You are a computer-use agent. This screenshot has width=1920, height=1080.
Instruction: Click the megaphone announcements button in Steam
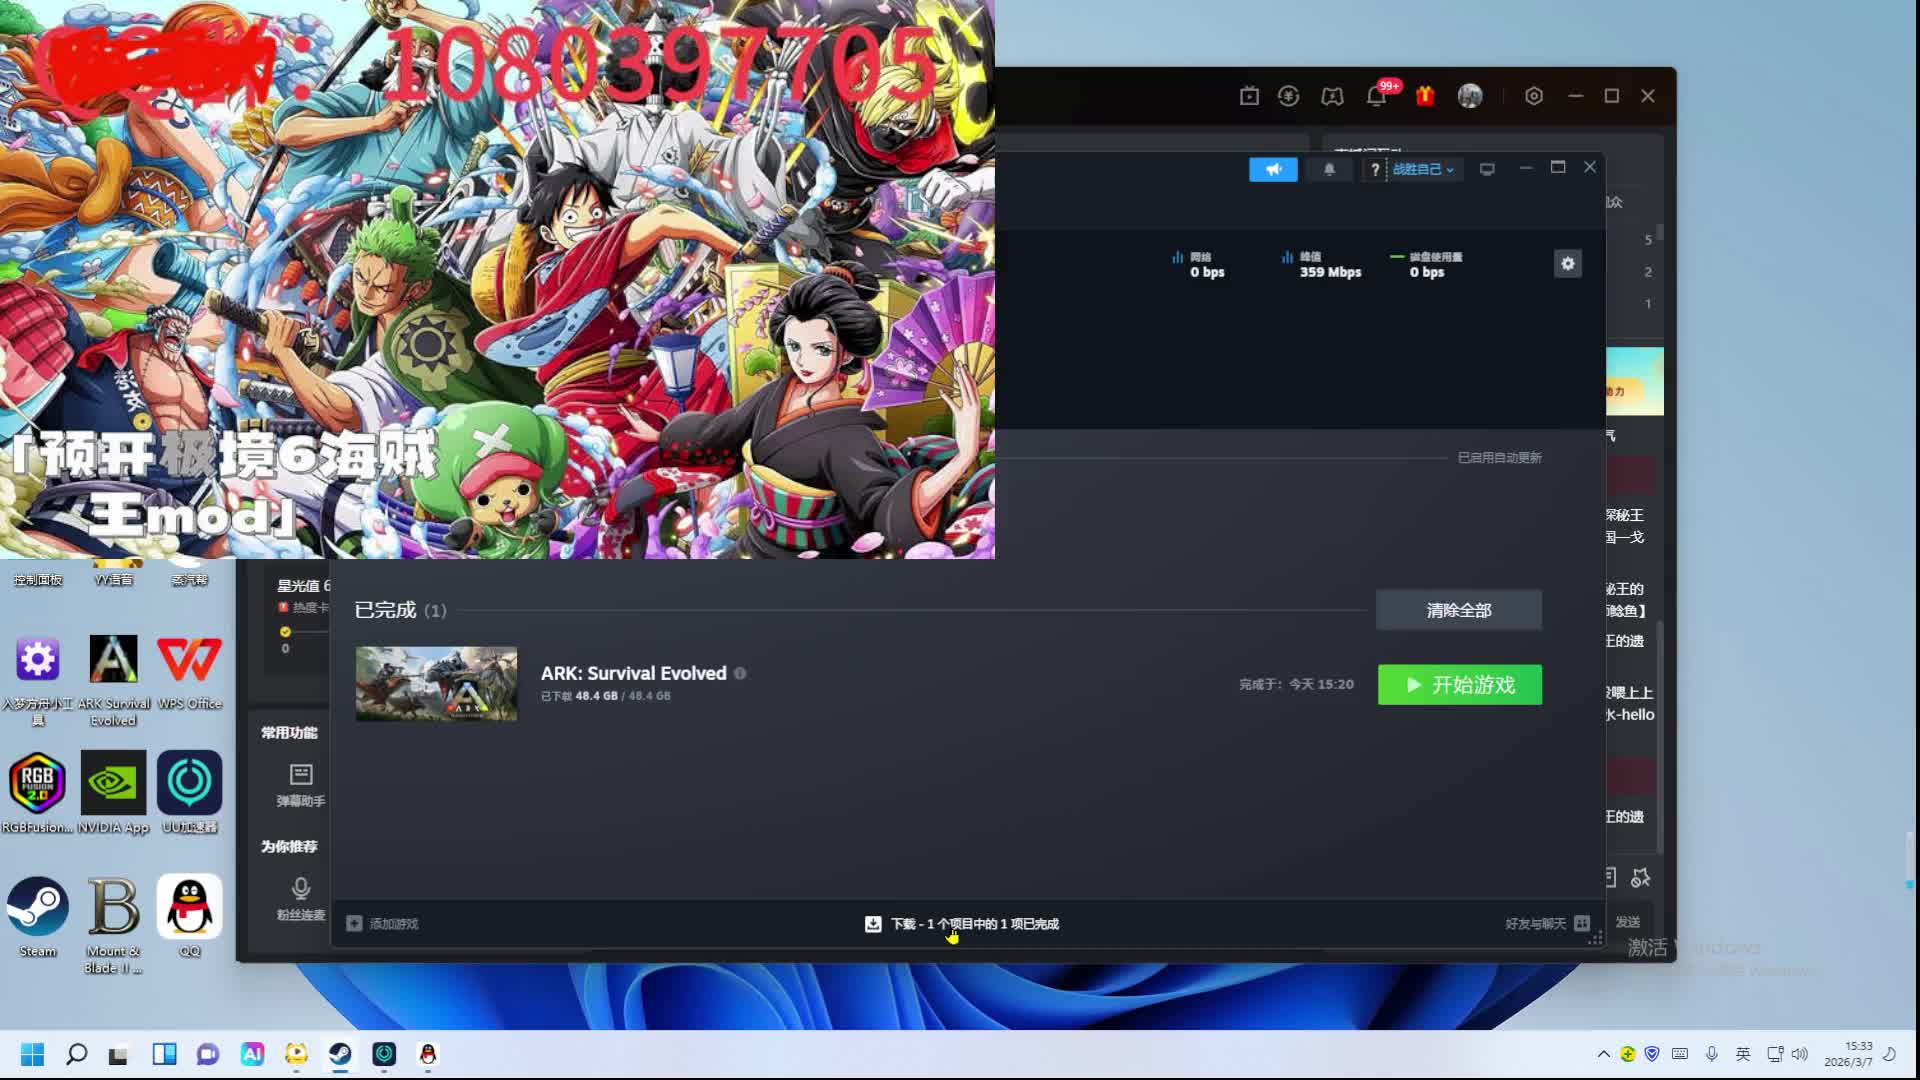click(x=1273, y=169)
